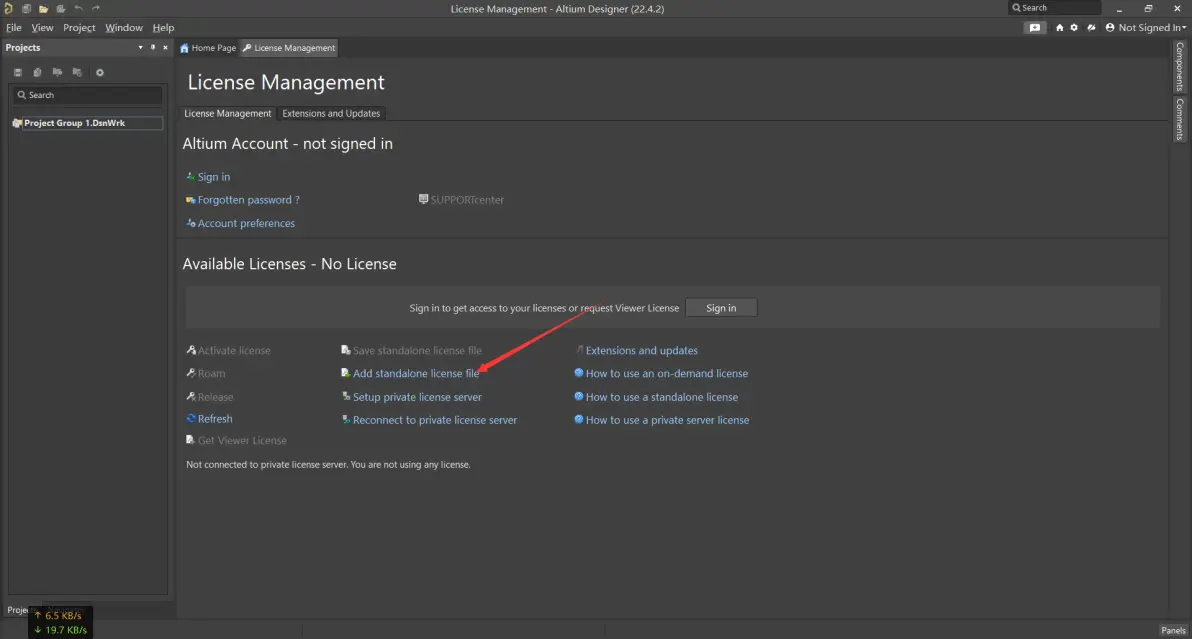Viewport: 1192px width, 639px height.
Task: Open the View menu
Action: (x=42, y=27)
